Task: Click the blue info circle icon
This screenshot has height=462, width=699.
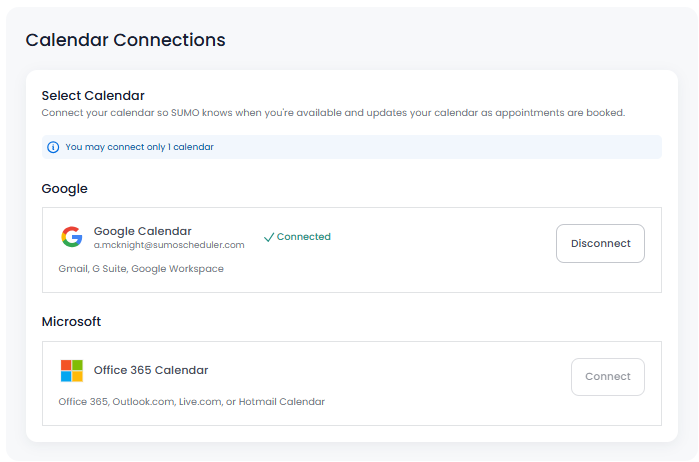Action: coord(53,147)
